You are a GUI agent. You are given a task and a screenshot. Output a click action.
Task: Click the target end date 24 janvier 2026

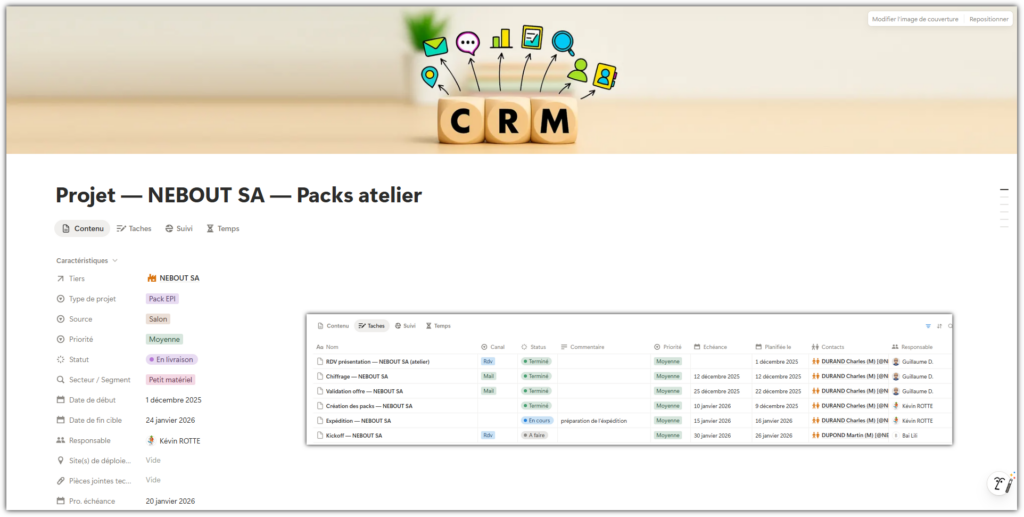click(170, 420)
